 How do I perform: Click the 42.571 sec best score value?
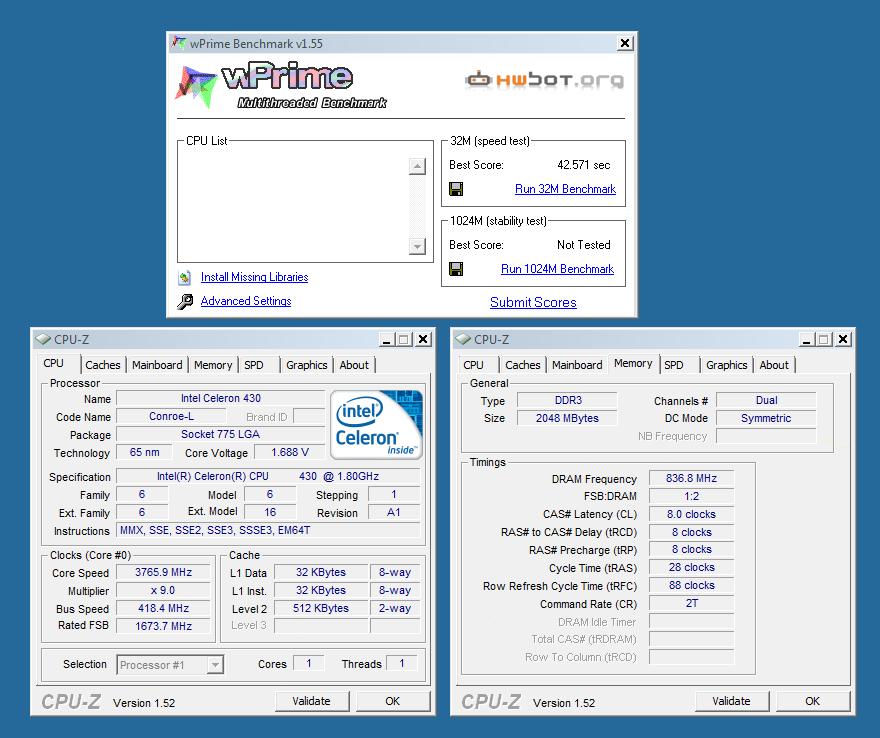coord(583,165)
